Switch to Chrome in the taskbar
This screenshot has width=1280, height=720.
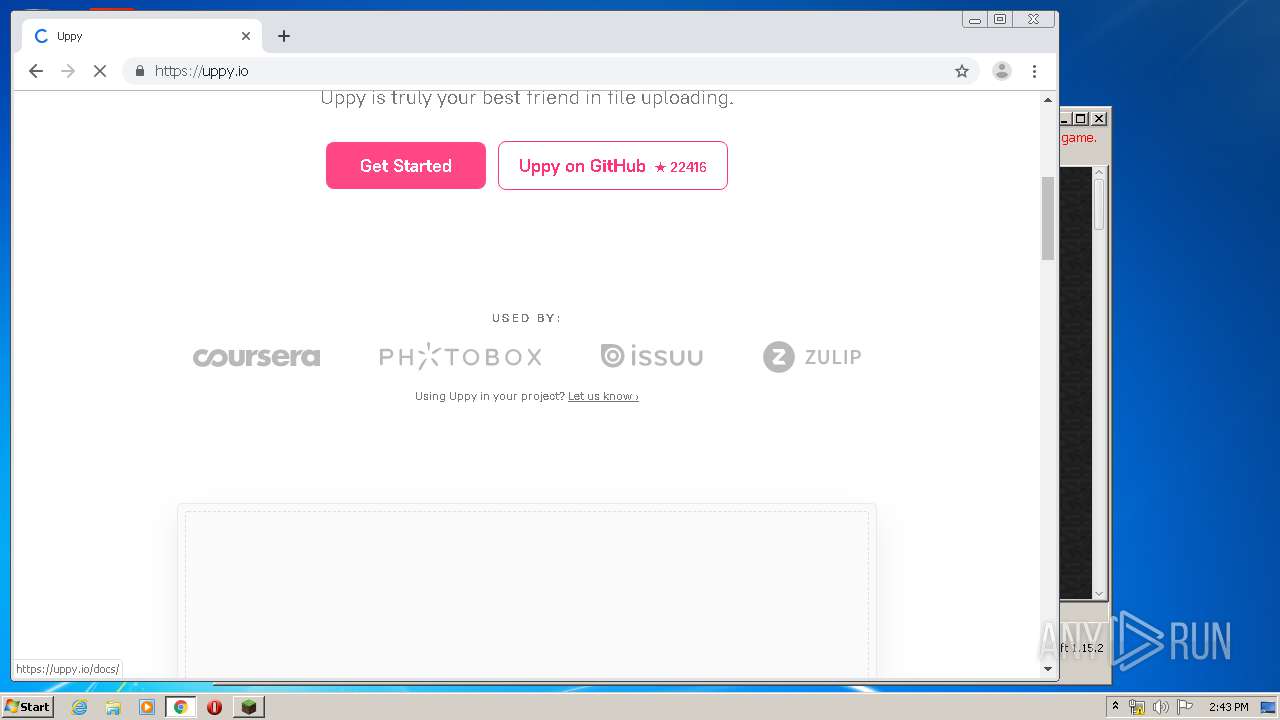click(181, 707)
